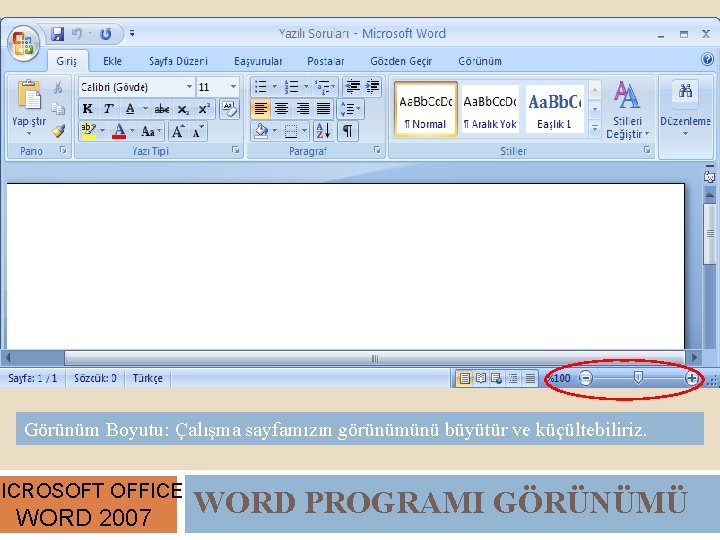Open bullet list style dropdown

(275, 86)
